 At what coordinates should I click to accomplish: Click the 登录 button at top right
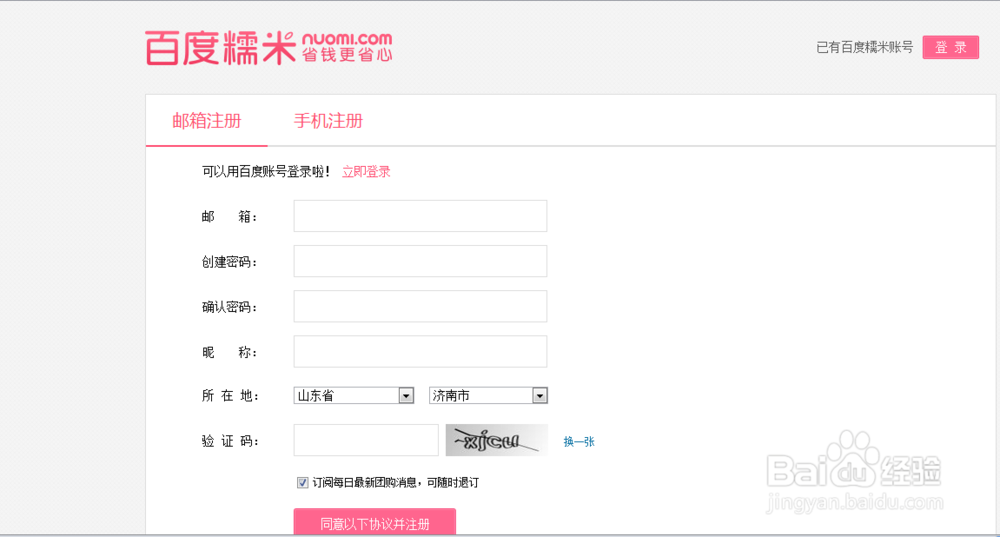point(950,47)
